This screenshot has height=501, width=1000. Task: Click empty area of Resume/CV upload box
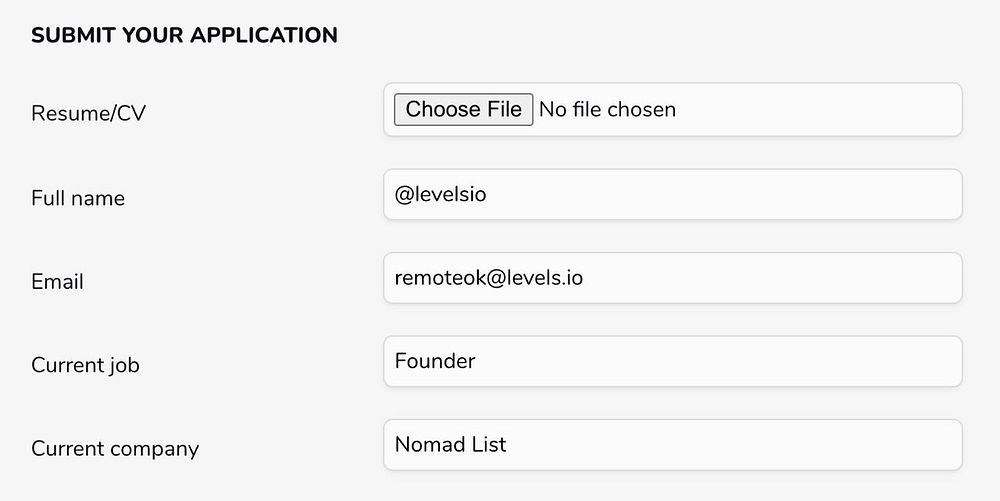pyautogui.click(x=820, y=109)
